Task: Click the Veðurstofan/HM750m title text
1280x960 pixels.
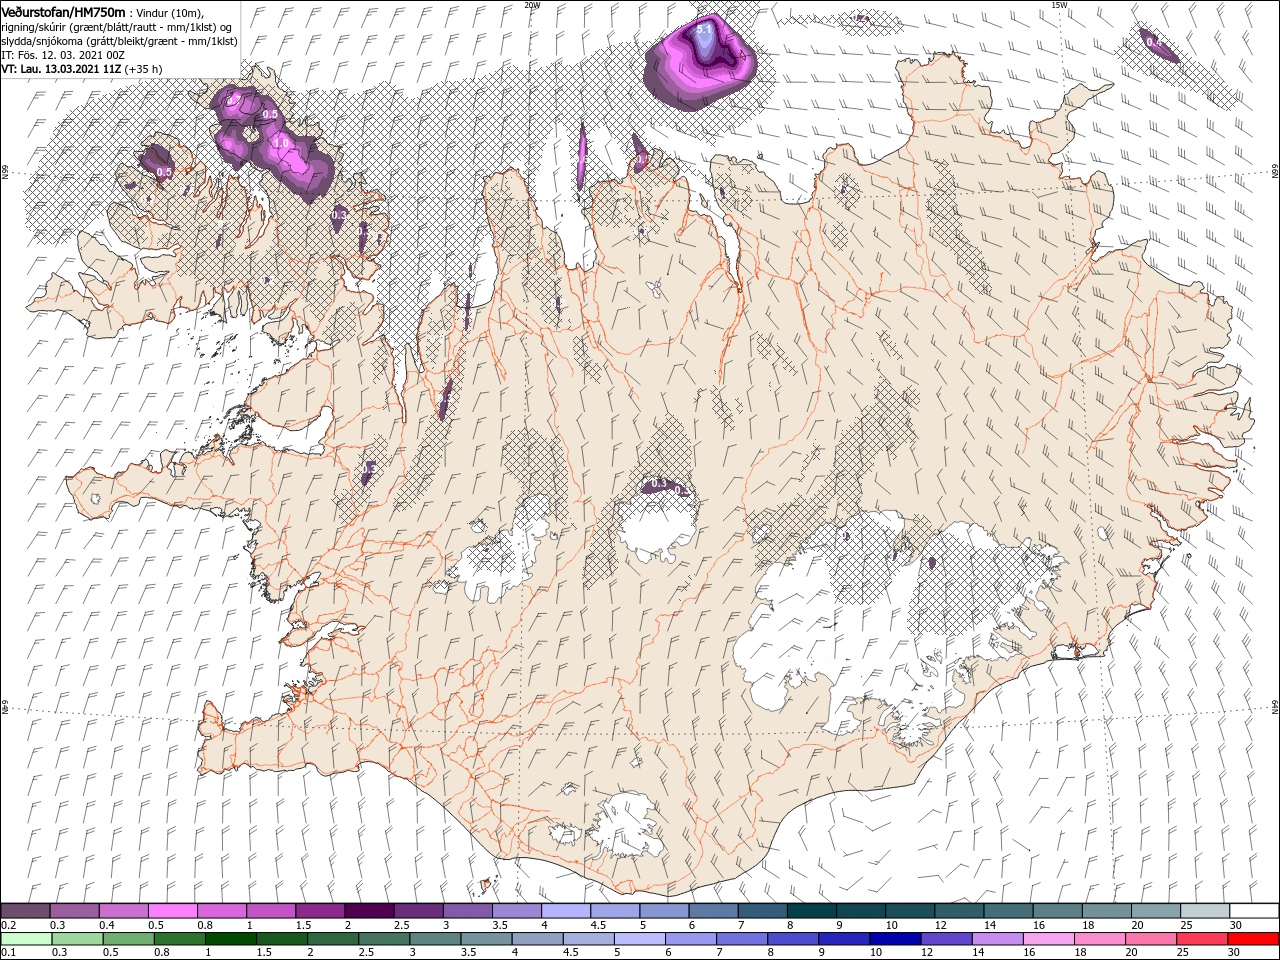Action: 64,12
